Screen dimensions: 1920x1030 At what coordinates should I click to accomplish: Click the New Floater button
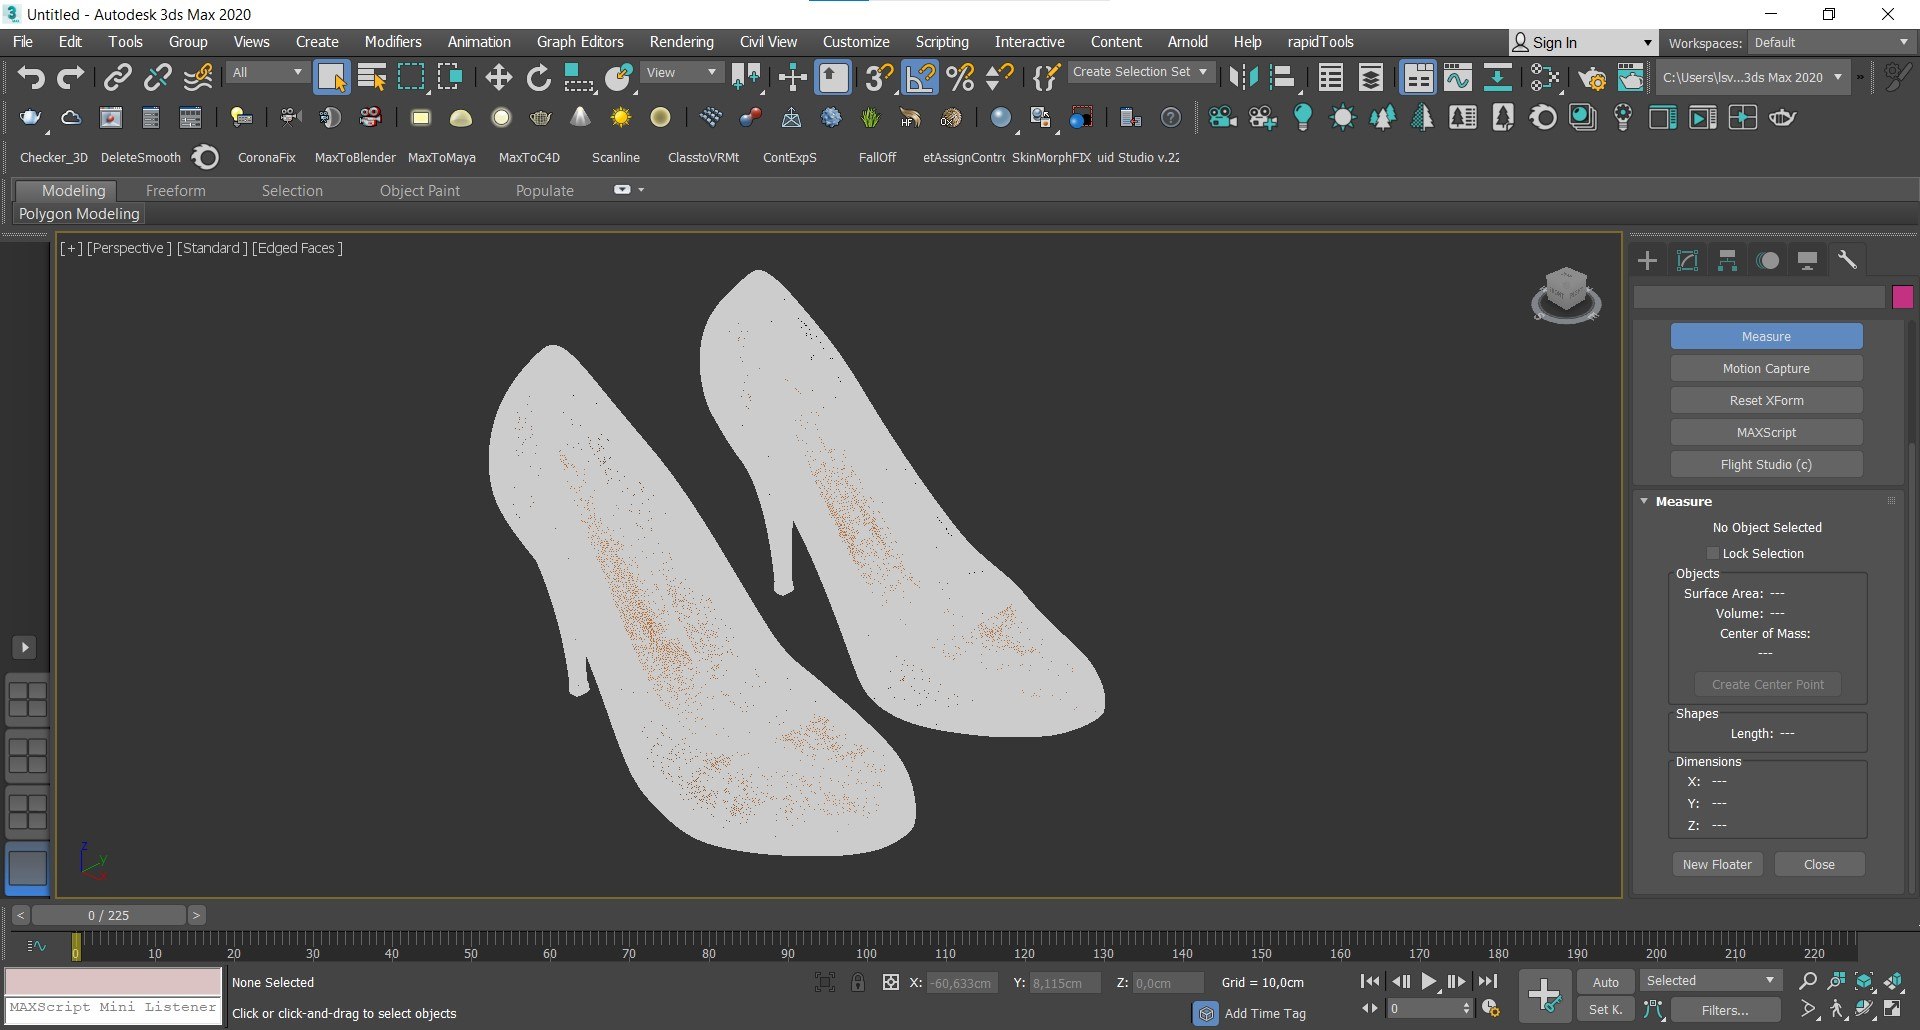point(1717,864)
